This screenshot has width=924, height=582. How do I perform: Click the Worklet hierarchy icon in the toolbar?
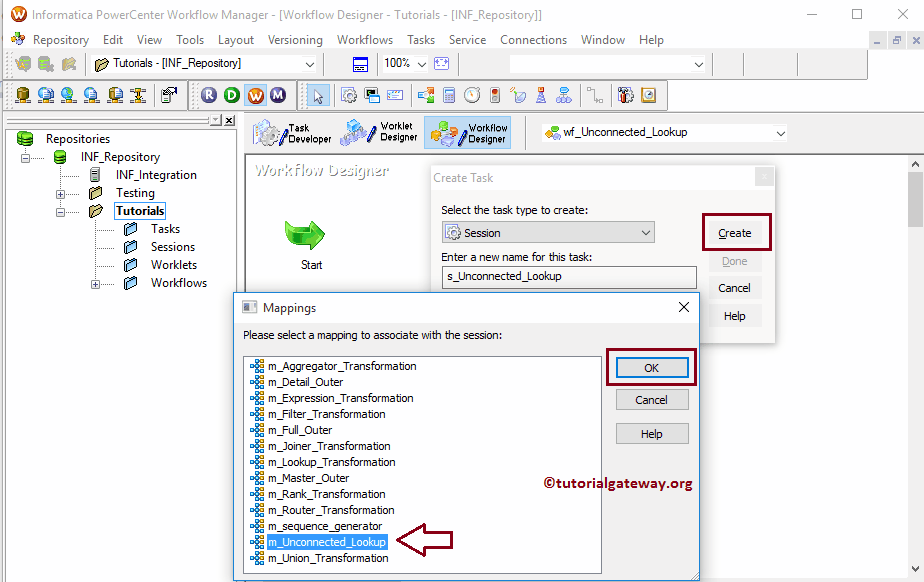click(x=564, y=95)
